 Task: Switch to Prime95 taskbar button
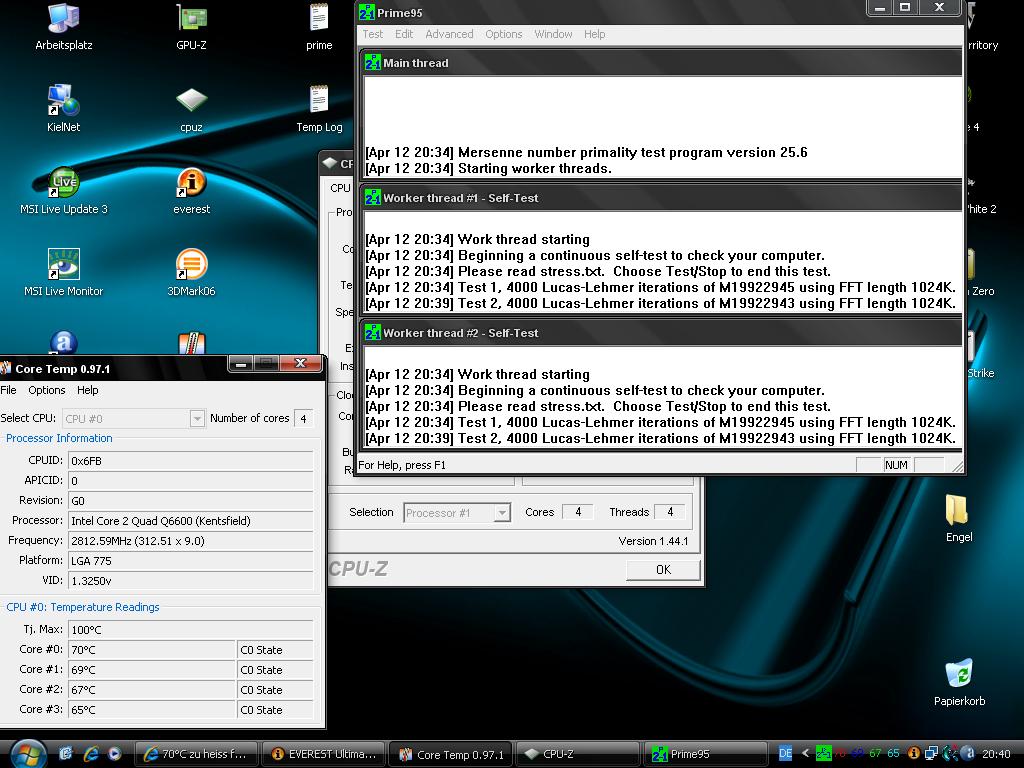(705, 754)
